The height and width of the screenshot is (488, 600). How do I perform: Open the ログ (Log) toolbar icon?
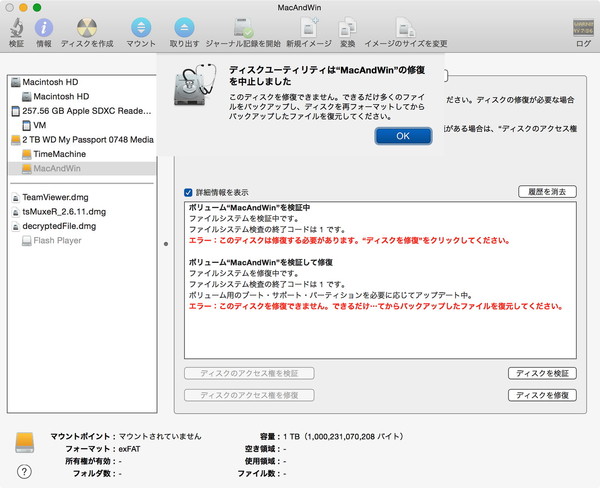tap(583, 28)
